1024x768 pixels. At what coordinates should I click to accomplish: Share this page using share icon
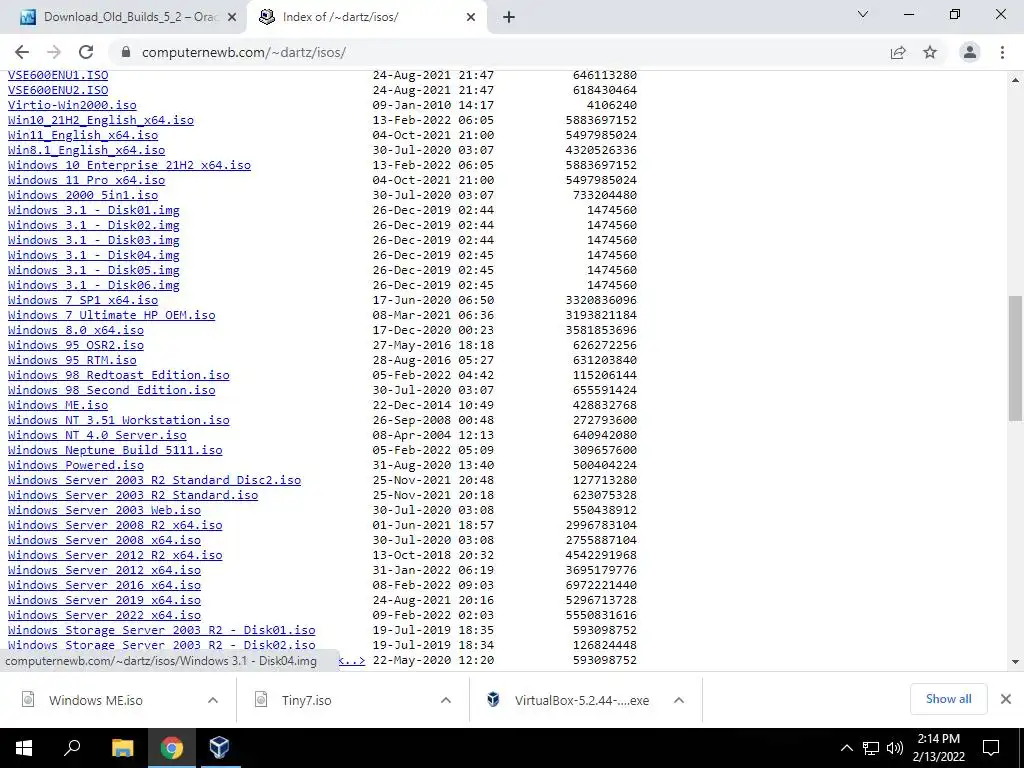point(898,52)
